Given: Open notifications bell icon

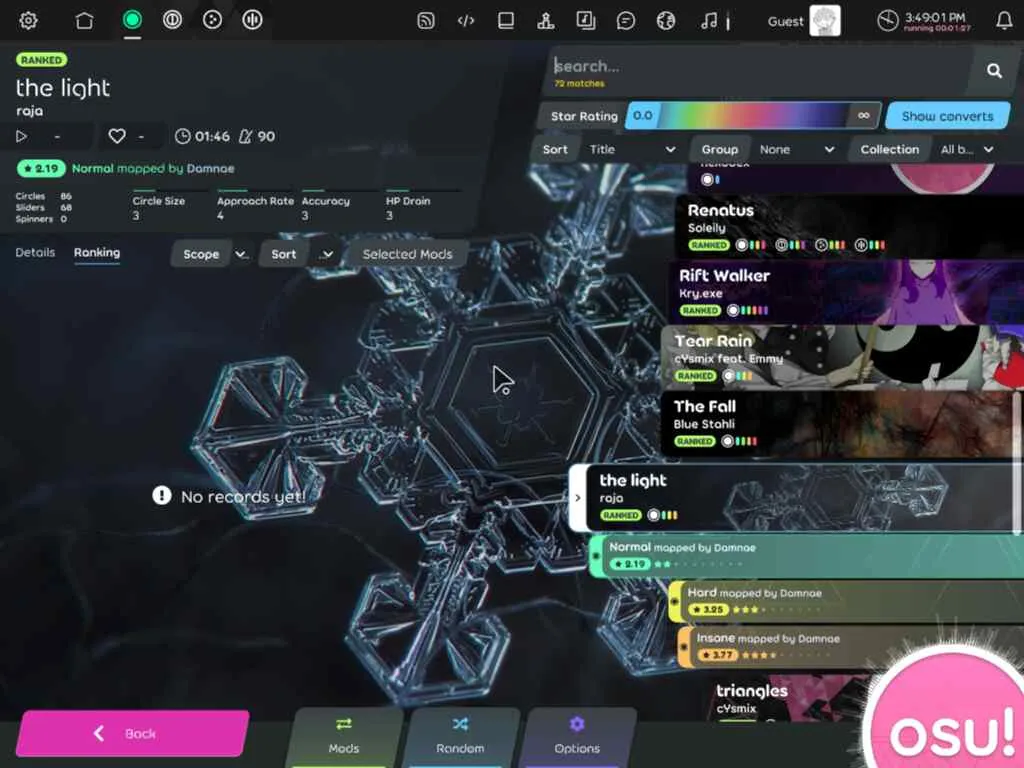Looking at the screenshot, I should 1004,21.
